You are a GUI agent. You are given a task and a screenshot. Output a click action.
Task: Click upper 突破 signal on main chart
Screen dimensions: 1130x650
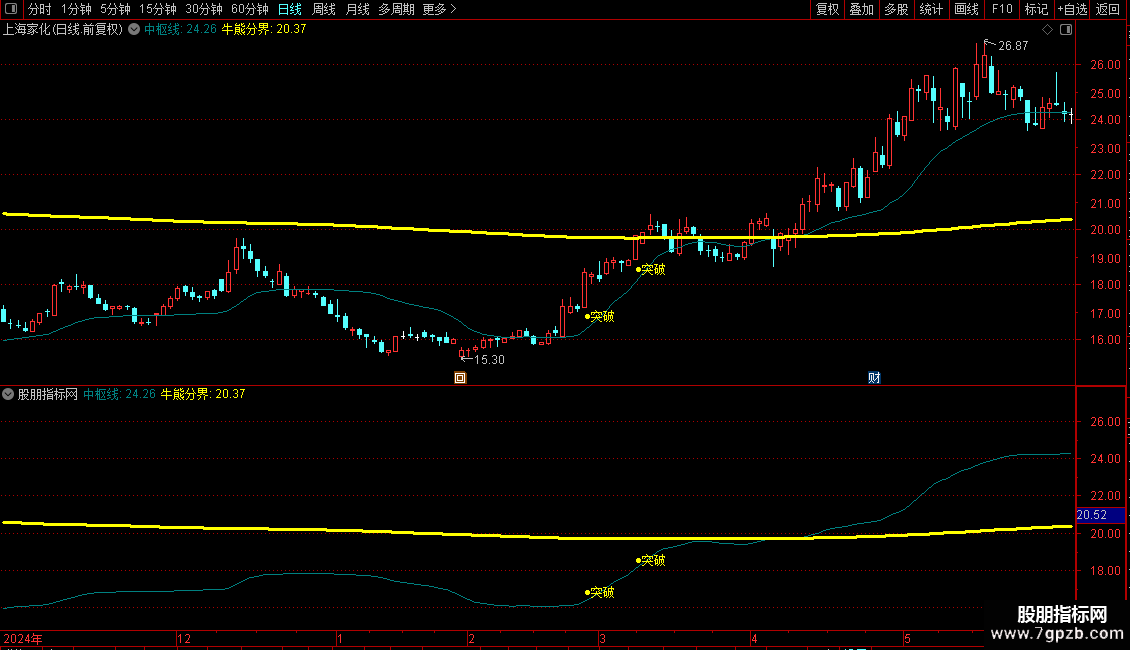653,270
